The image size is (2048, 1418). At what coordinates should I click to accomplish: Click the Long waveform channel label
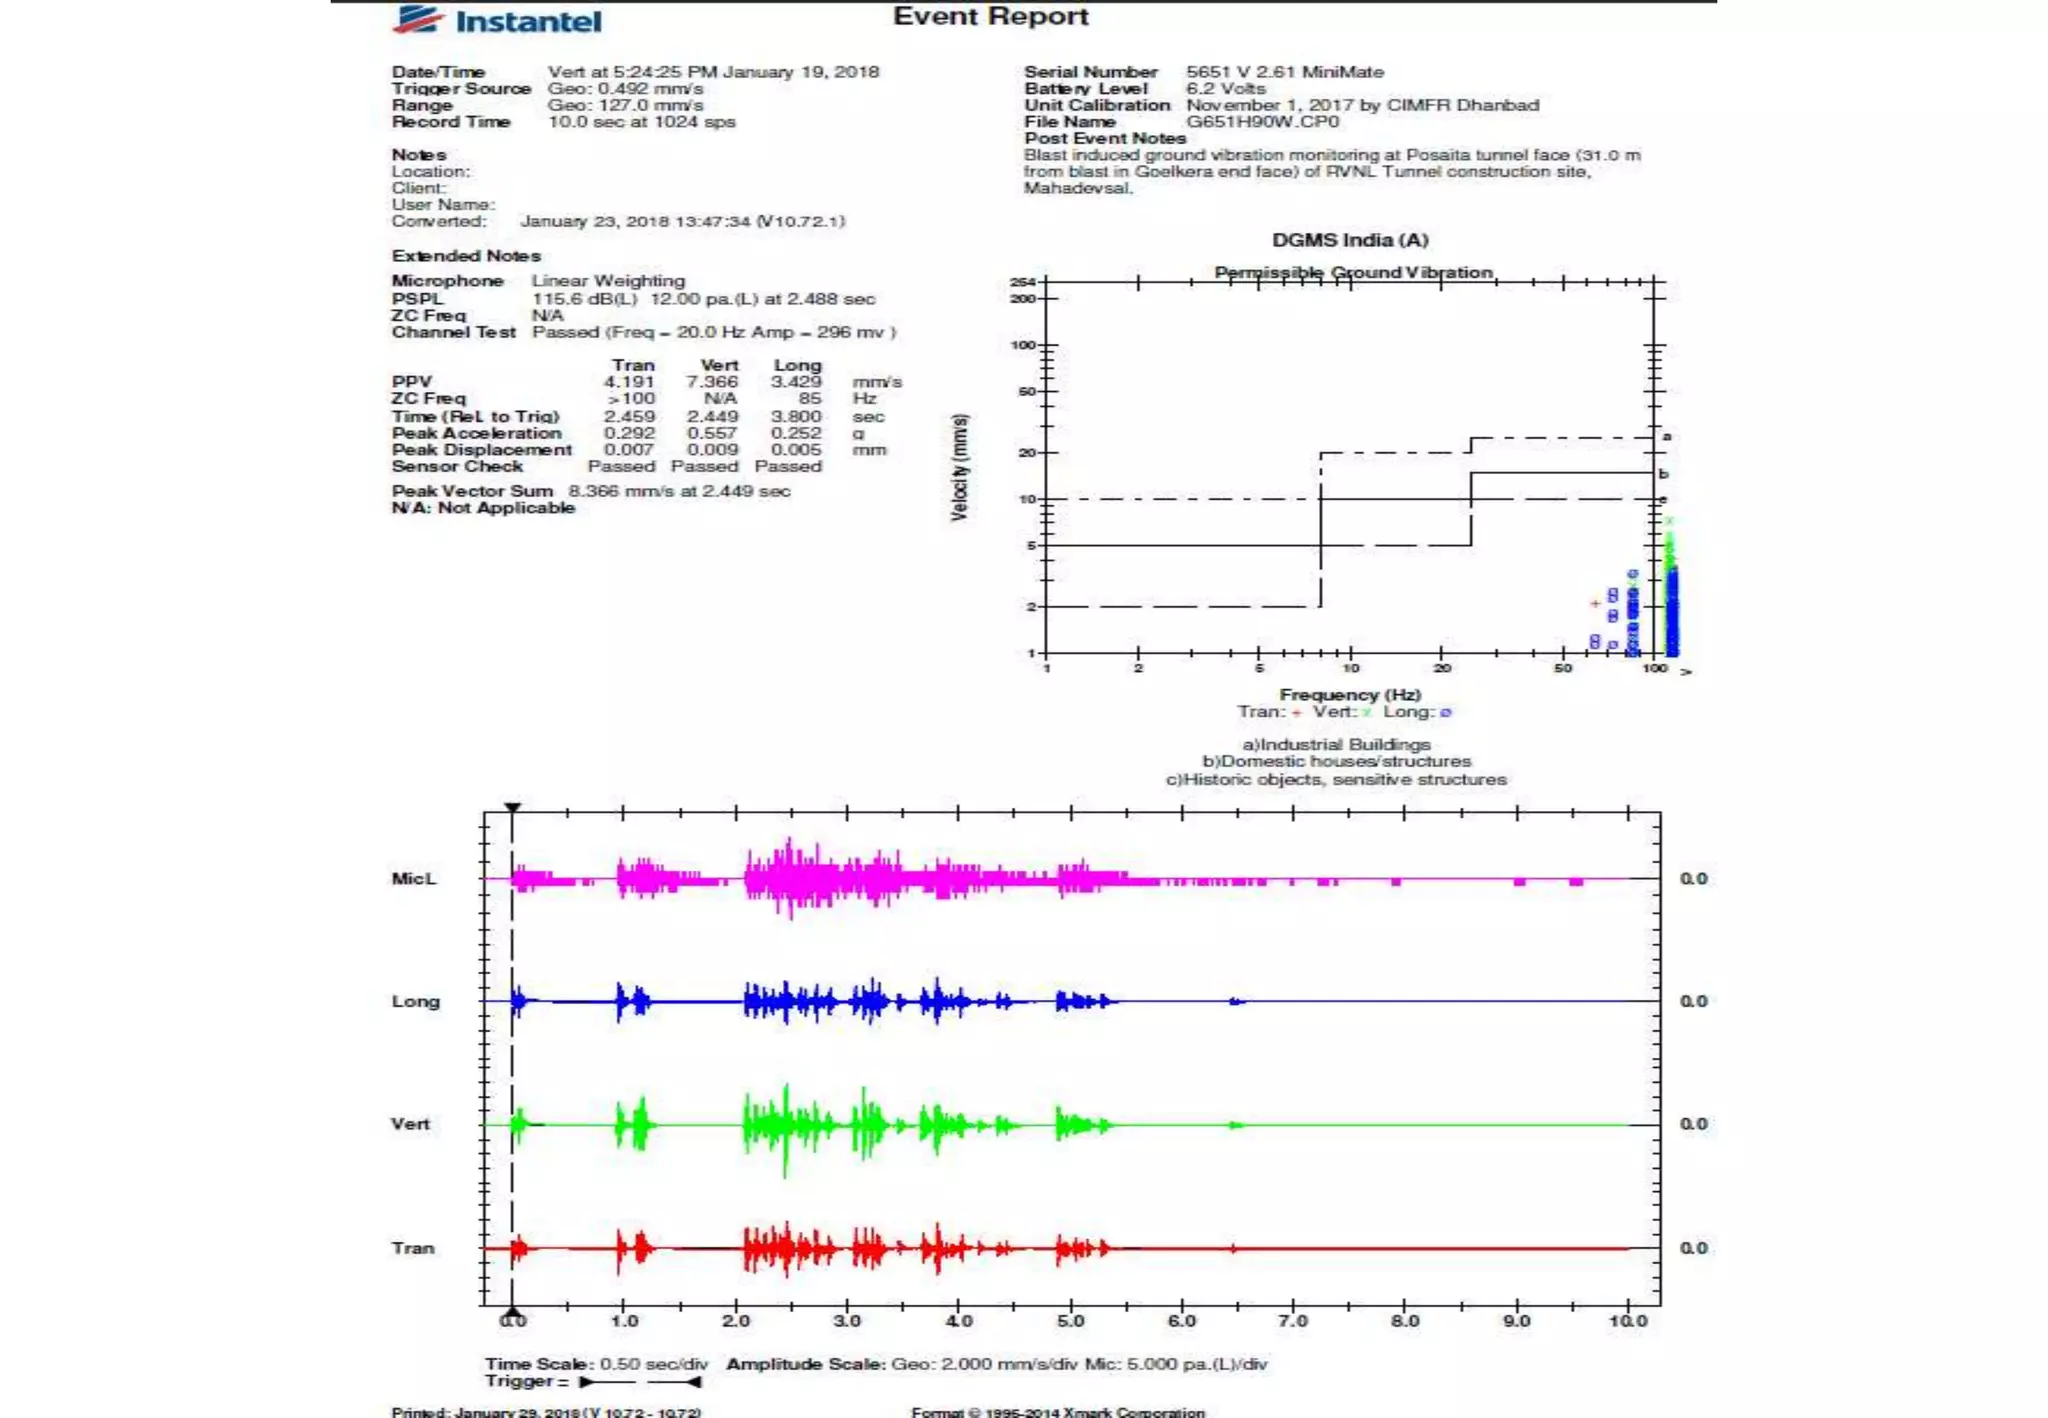416,1002
